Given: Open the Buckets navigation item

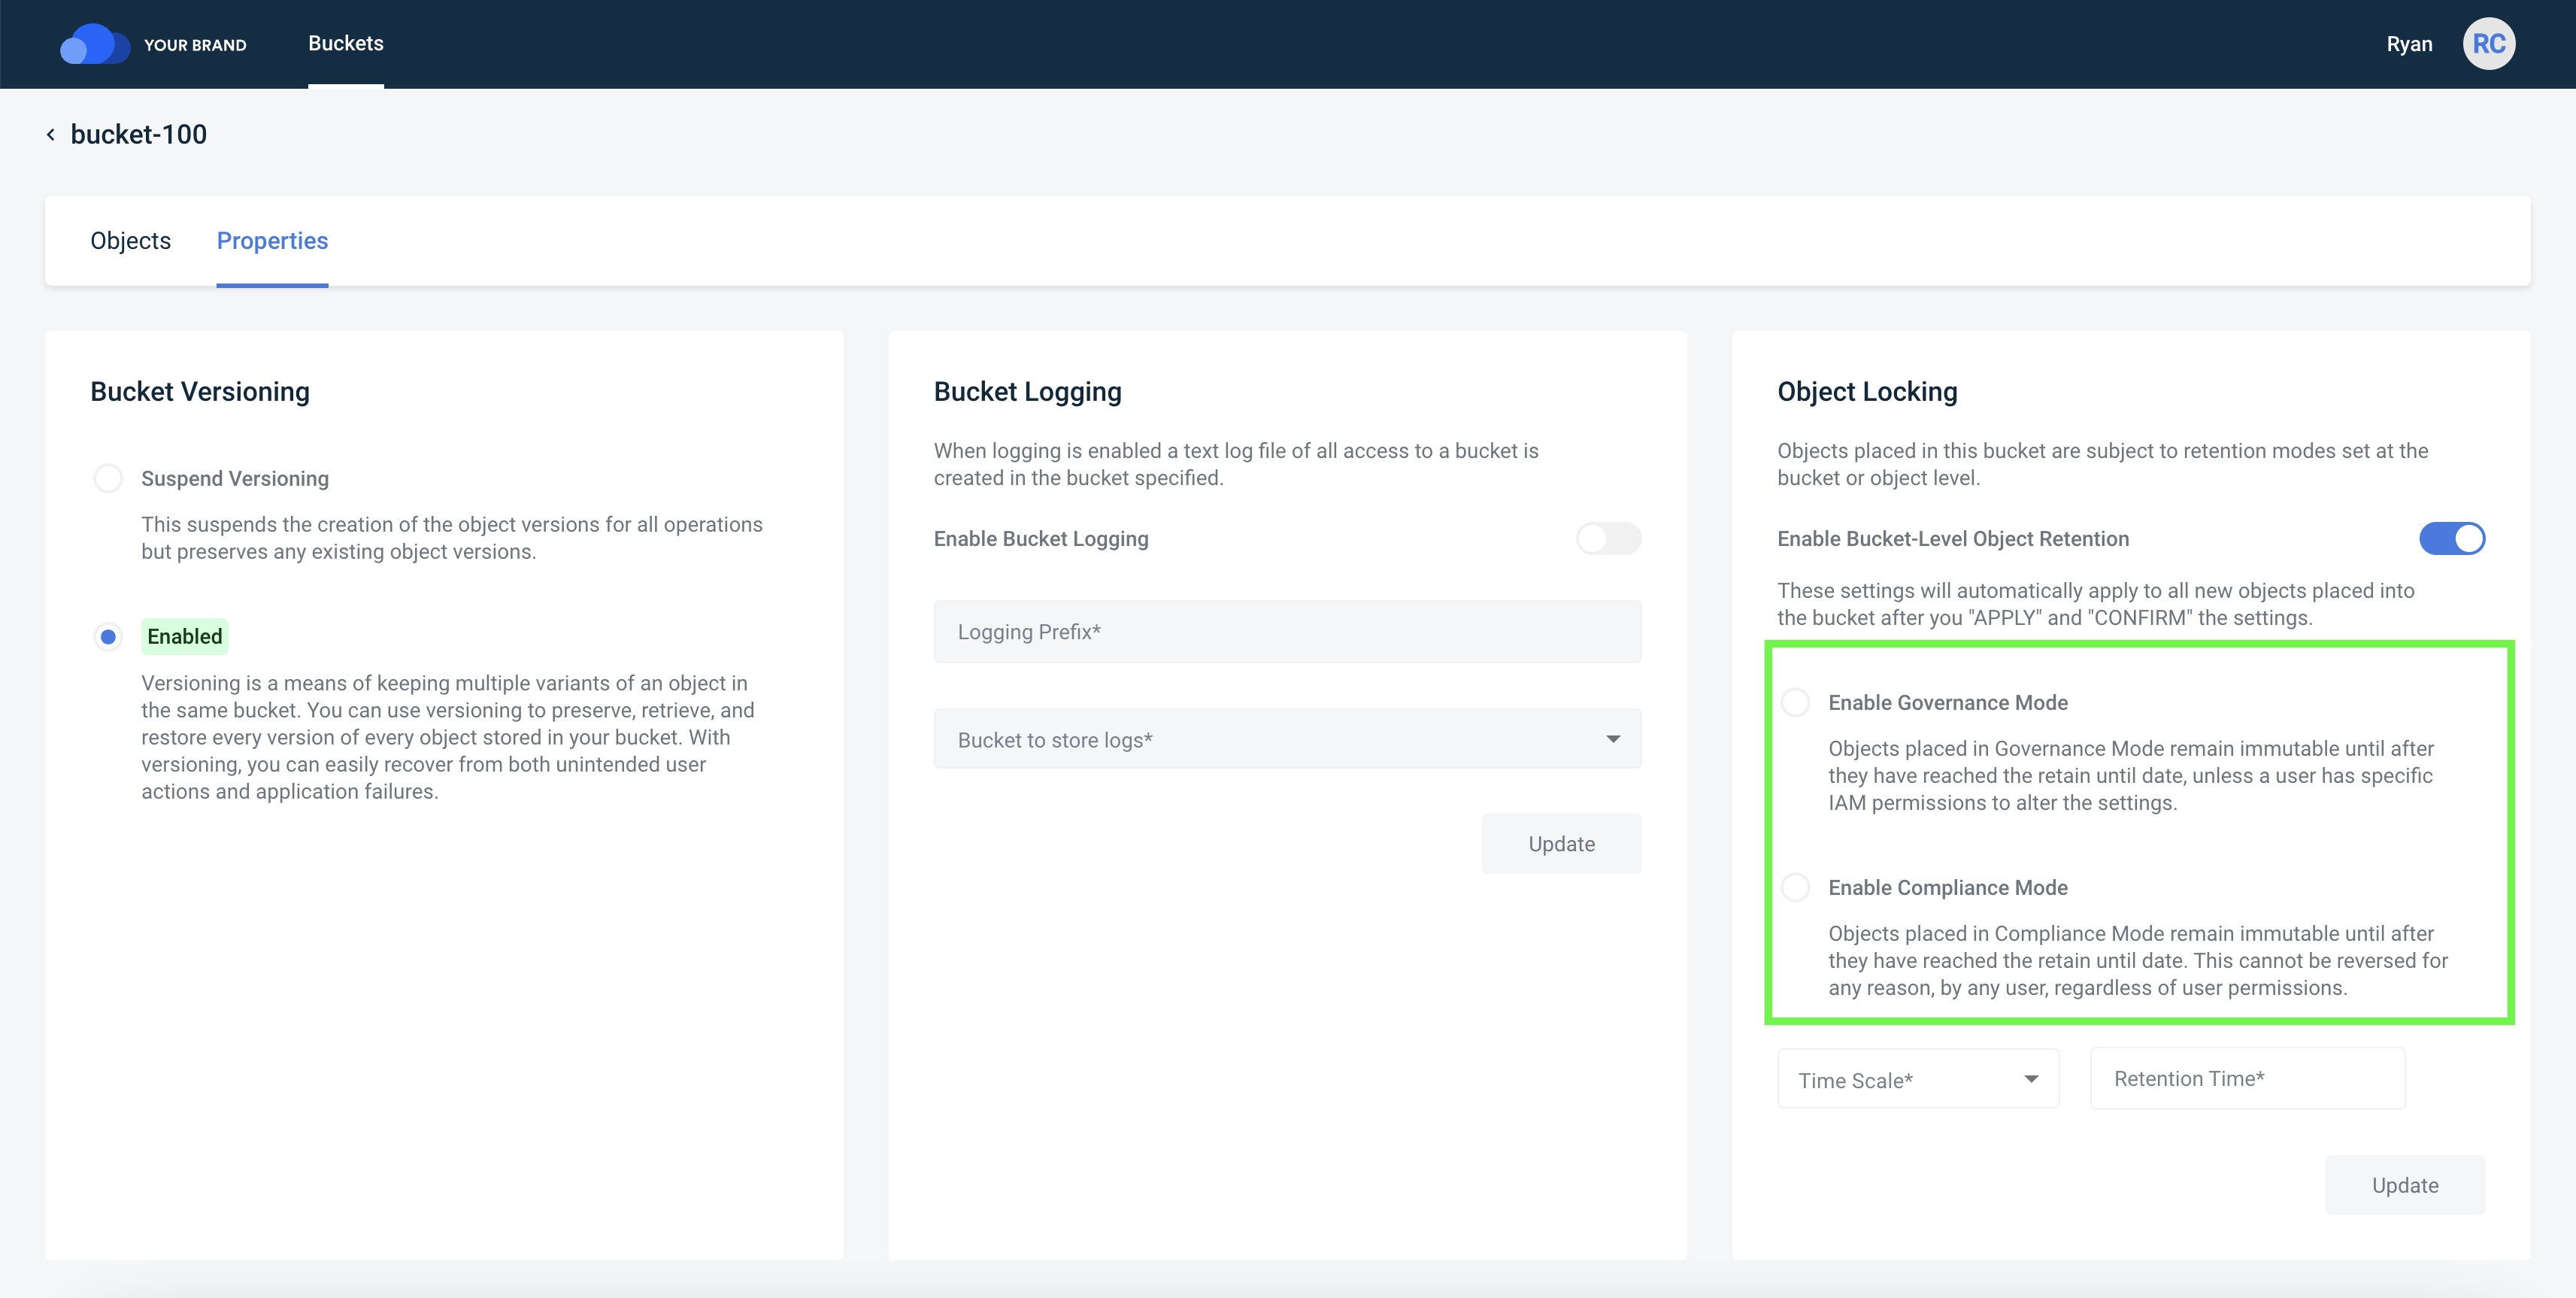Looking at the screenshot, I should point(346,43).
